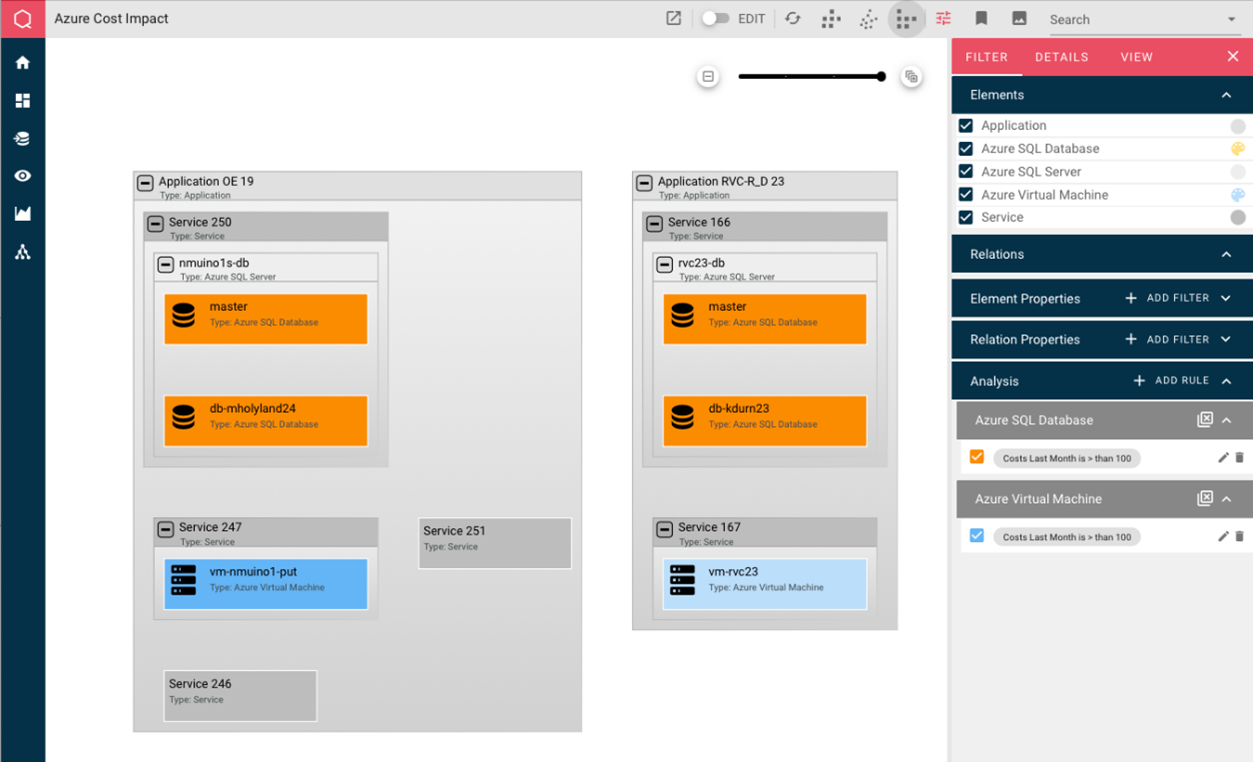Viewport: 1253px width, 762px height.
Task: Disable the orange Azure SQL Database rule checkbox
Action: click(977, 458)
